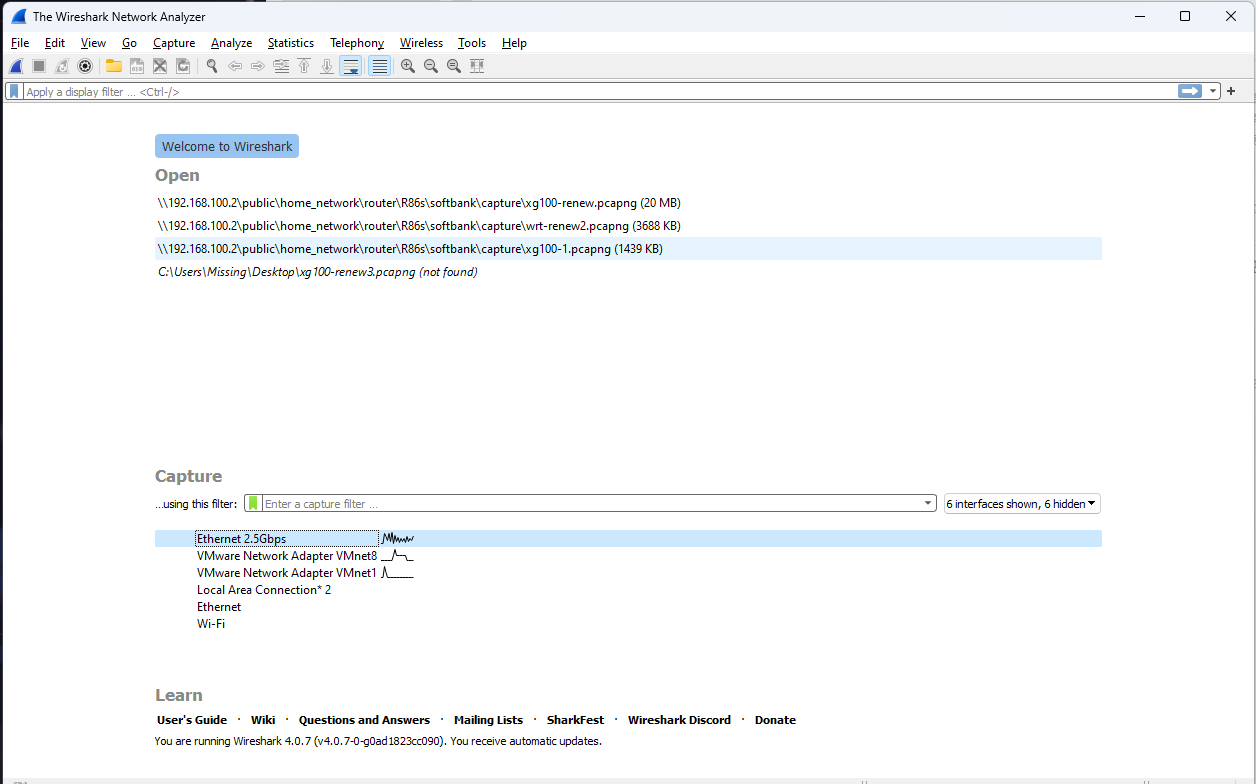Open the Edit menu
This screenshot has width=1256, height=784.
[55, 43]
